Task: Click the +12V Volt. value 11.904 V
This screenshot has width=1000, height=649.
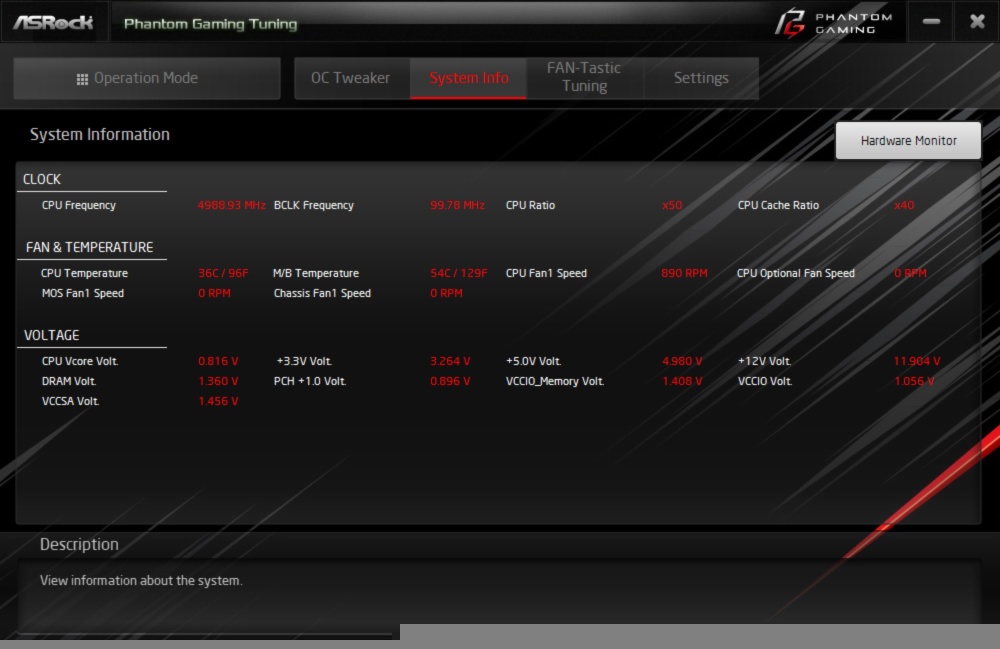Action: click(x=917, y=361)
